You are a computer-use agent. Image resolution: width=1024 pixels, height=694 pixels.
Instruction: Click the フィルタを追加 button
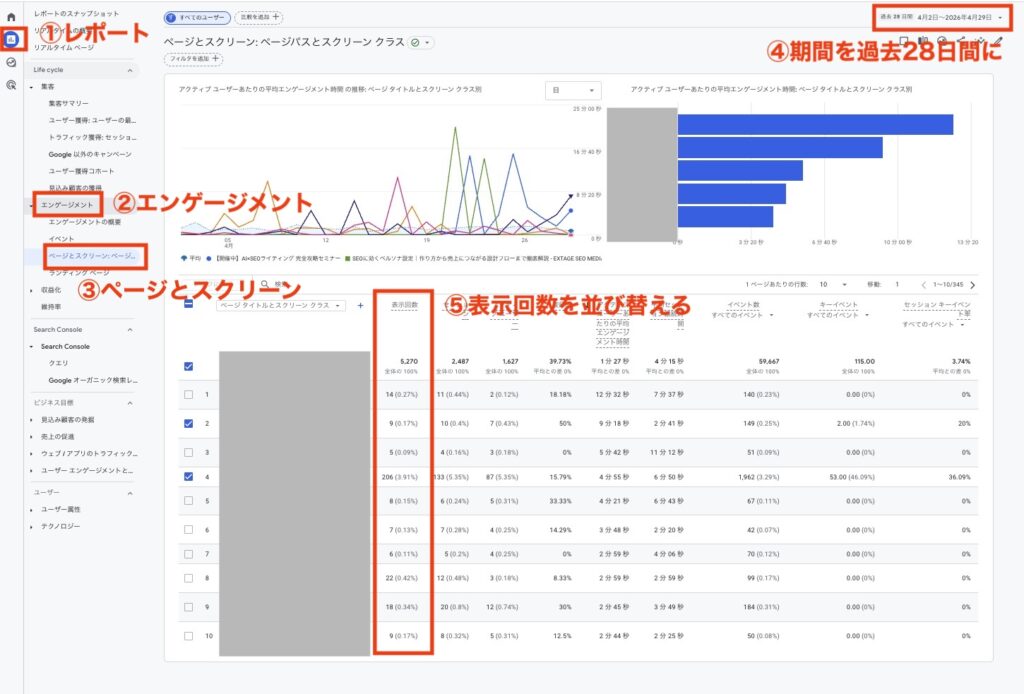pos(193,59)
